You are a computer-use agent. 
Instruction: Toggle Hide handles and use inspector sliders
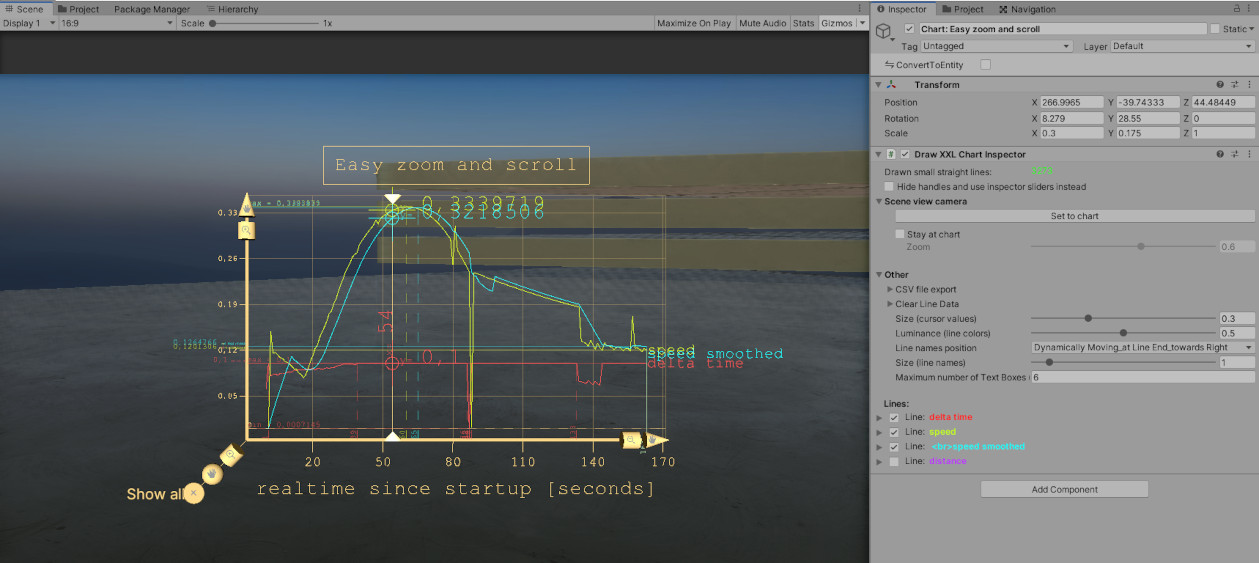[890, 187]
